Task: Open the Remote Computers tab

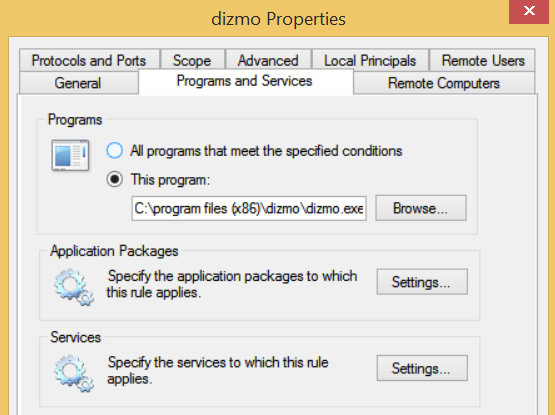Action: click(x=444, y=83)
